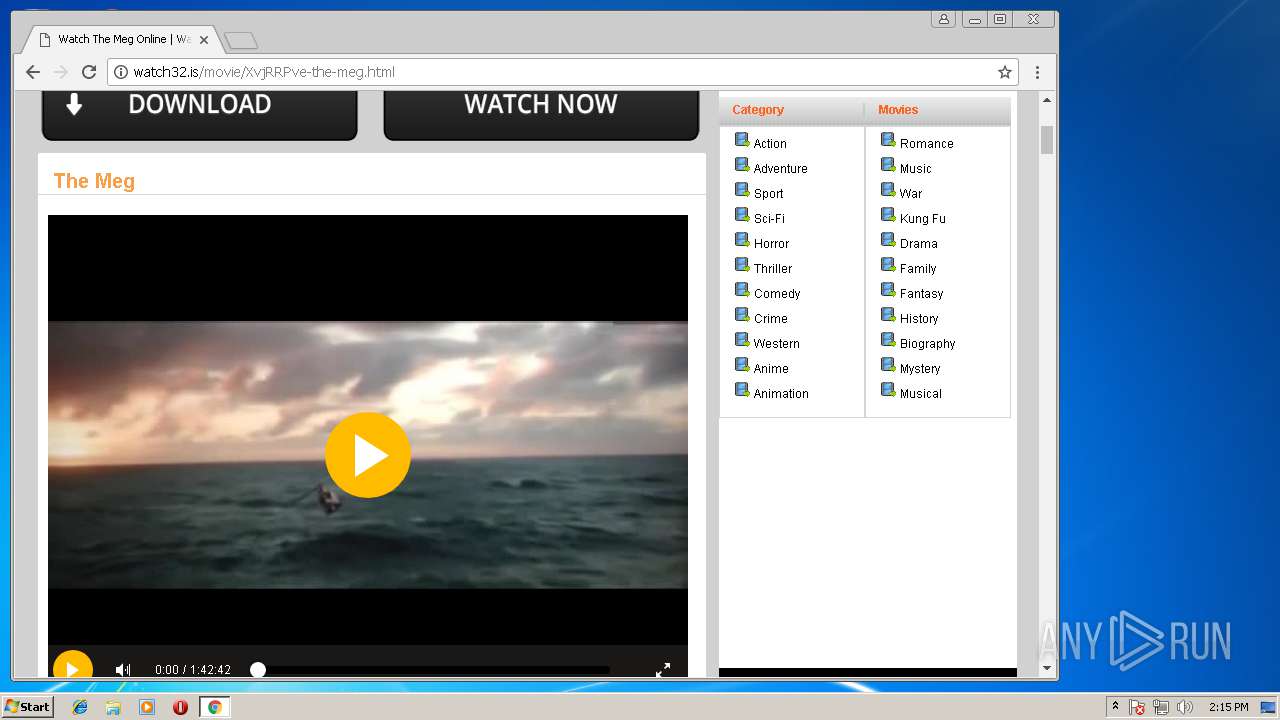The width and height of the screenshot is (1280, 720).
Task: Open the Anime category
Action: (771, 369)
